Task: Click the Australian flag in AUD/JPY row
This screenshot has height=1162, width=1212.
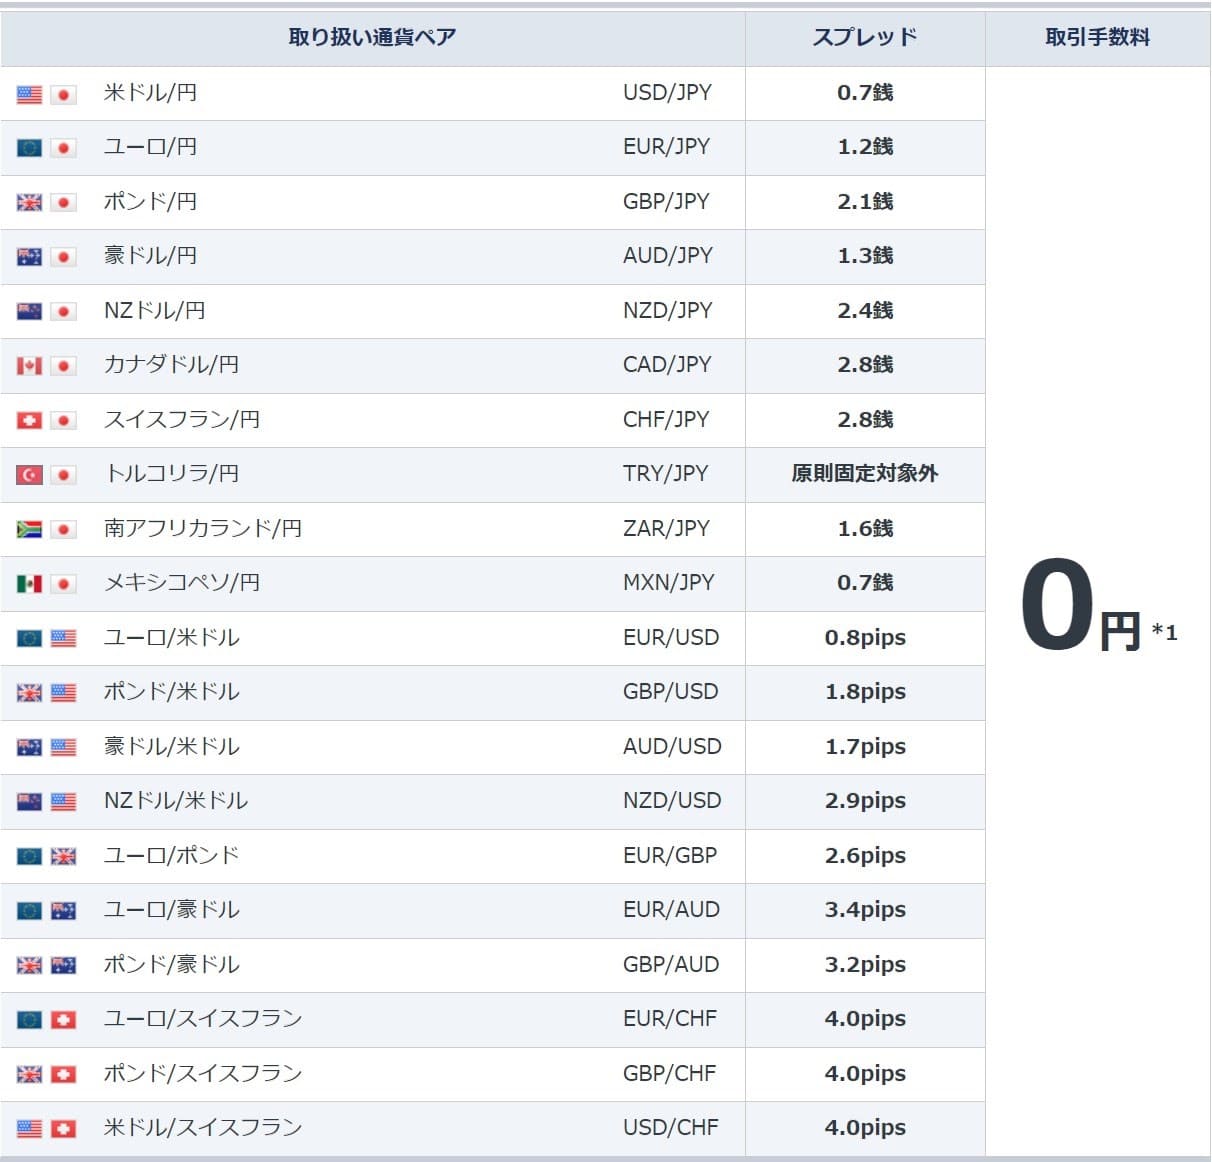Action: 30,257
